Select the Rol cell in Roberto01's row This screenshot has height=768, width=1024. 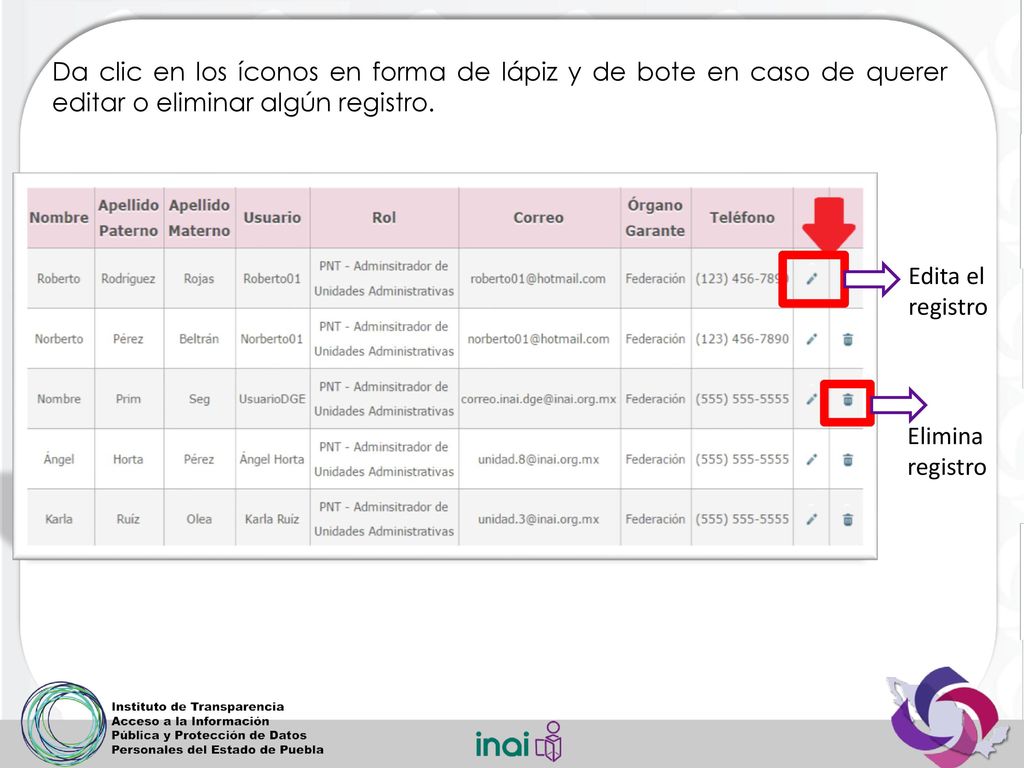tap(384, 279)
